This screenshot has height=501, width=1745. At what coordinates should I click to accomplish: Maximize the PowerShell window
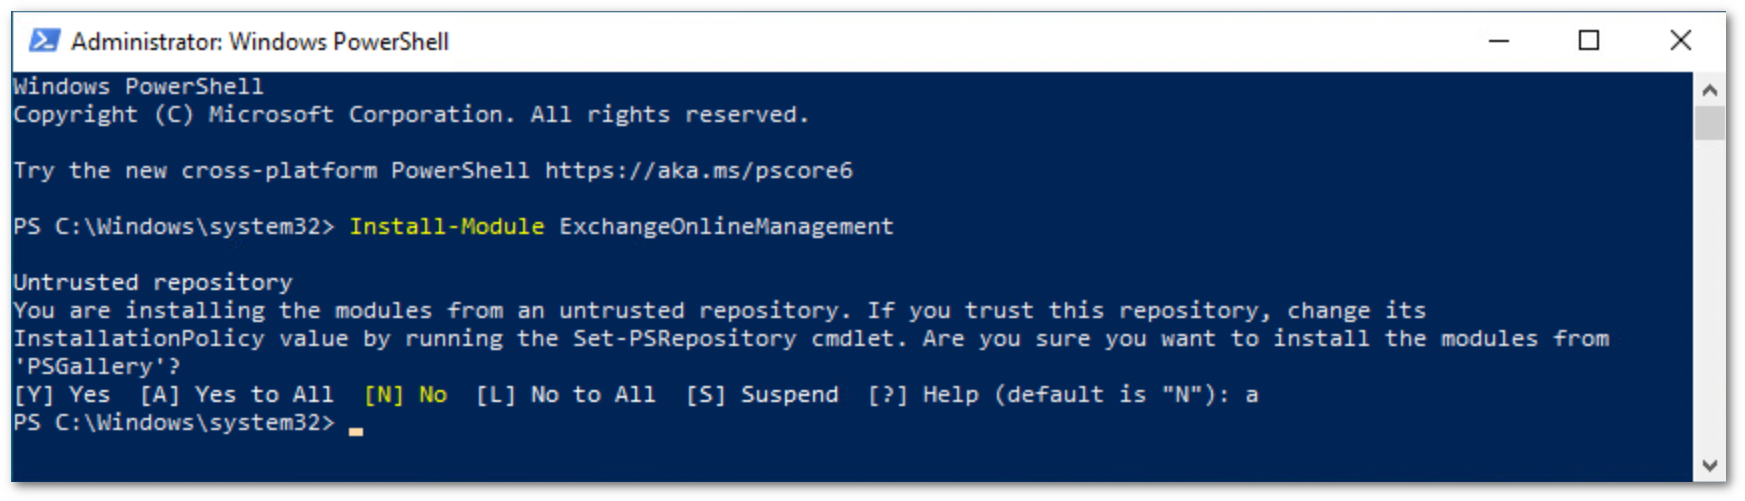1588,41
